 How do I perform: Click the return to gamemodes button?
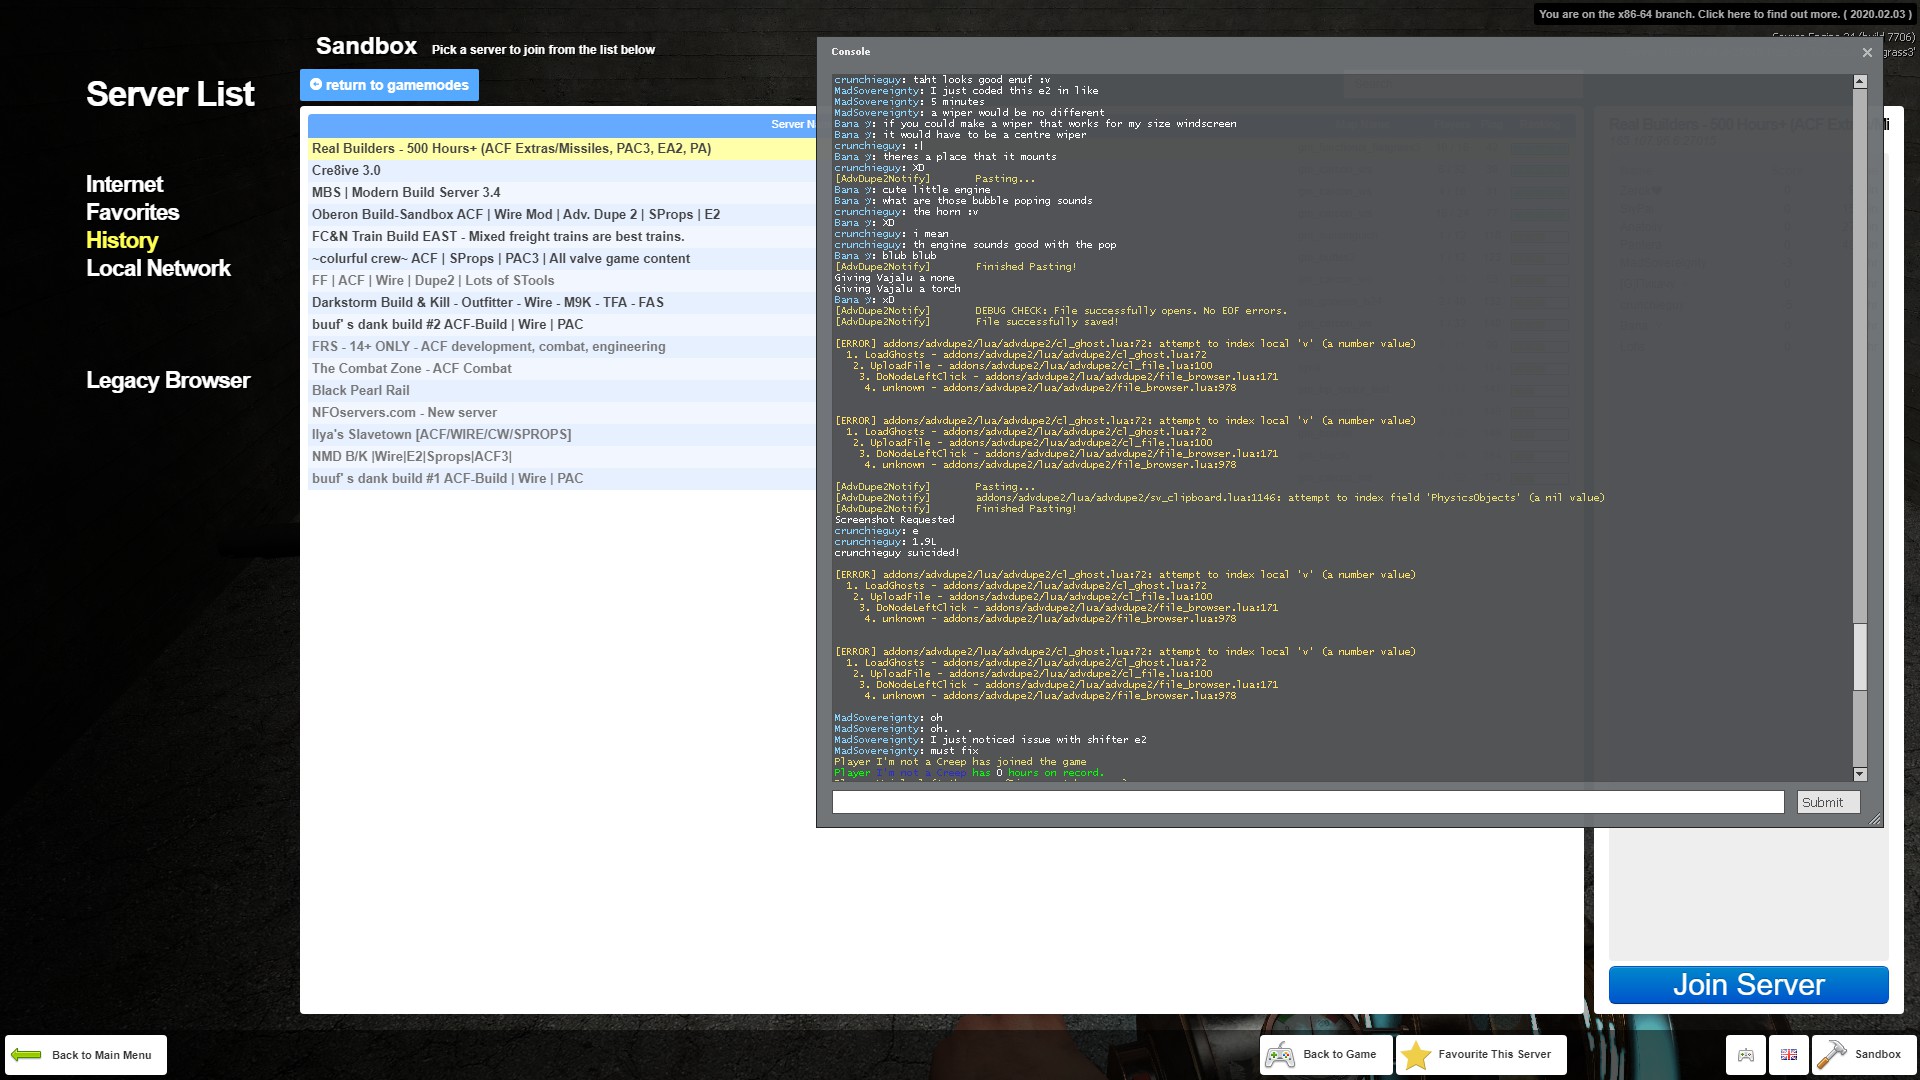pyautogui.click(x=389, y=85)
